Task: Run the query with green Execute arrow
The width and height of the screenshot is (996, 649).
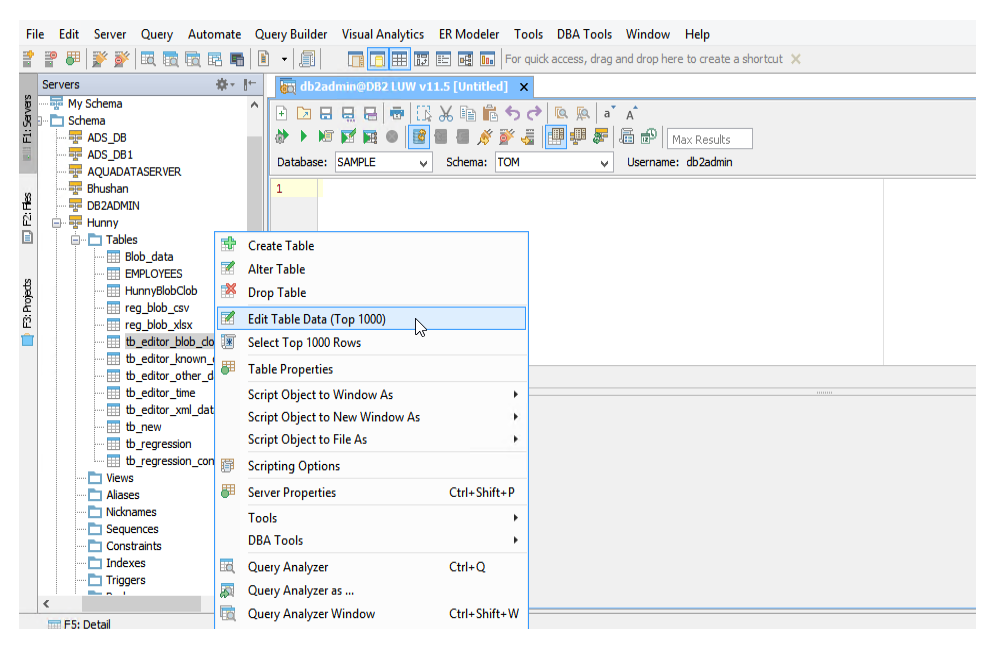Action: coord(304,137)
